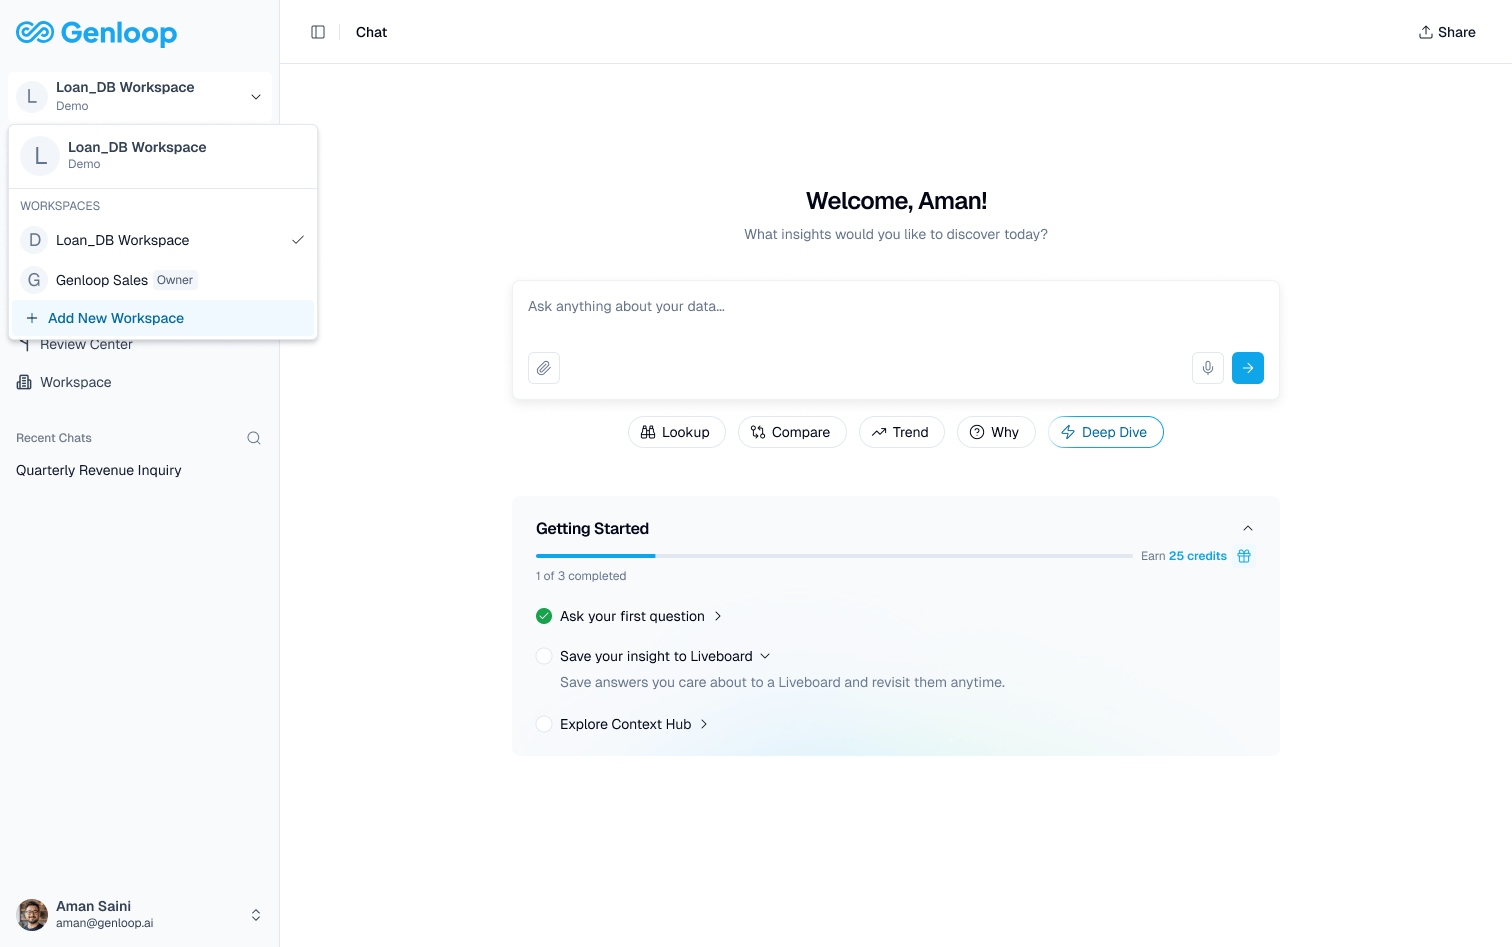The image size is (1512, 947).
Task: Select Loan_DB Workspace in workspaces list
Action: point(163,240)
